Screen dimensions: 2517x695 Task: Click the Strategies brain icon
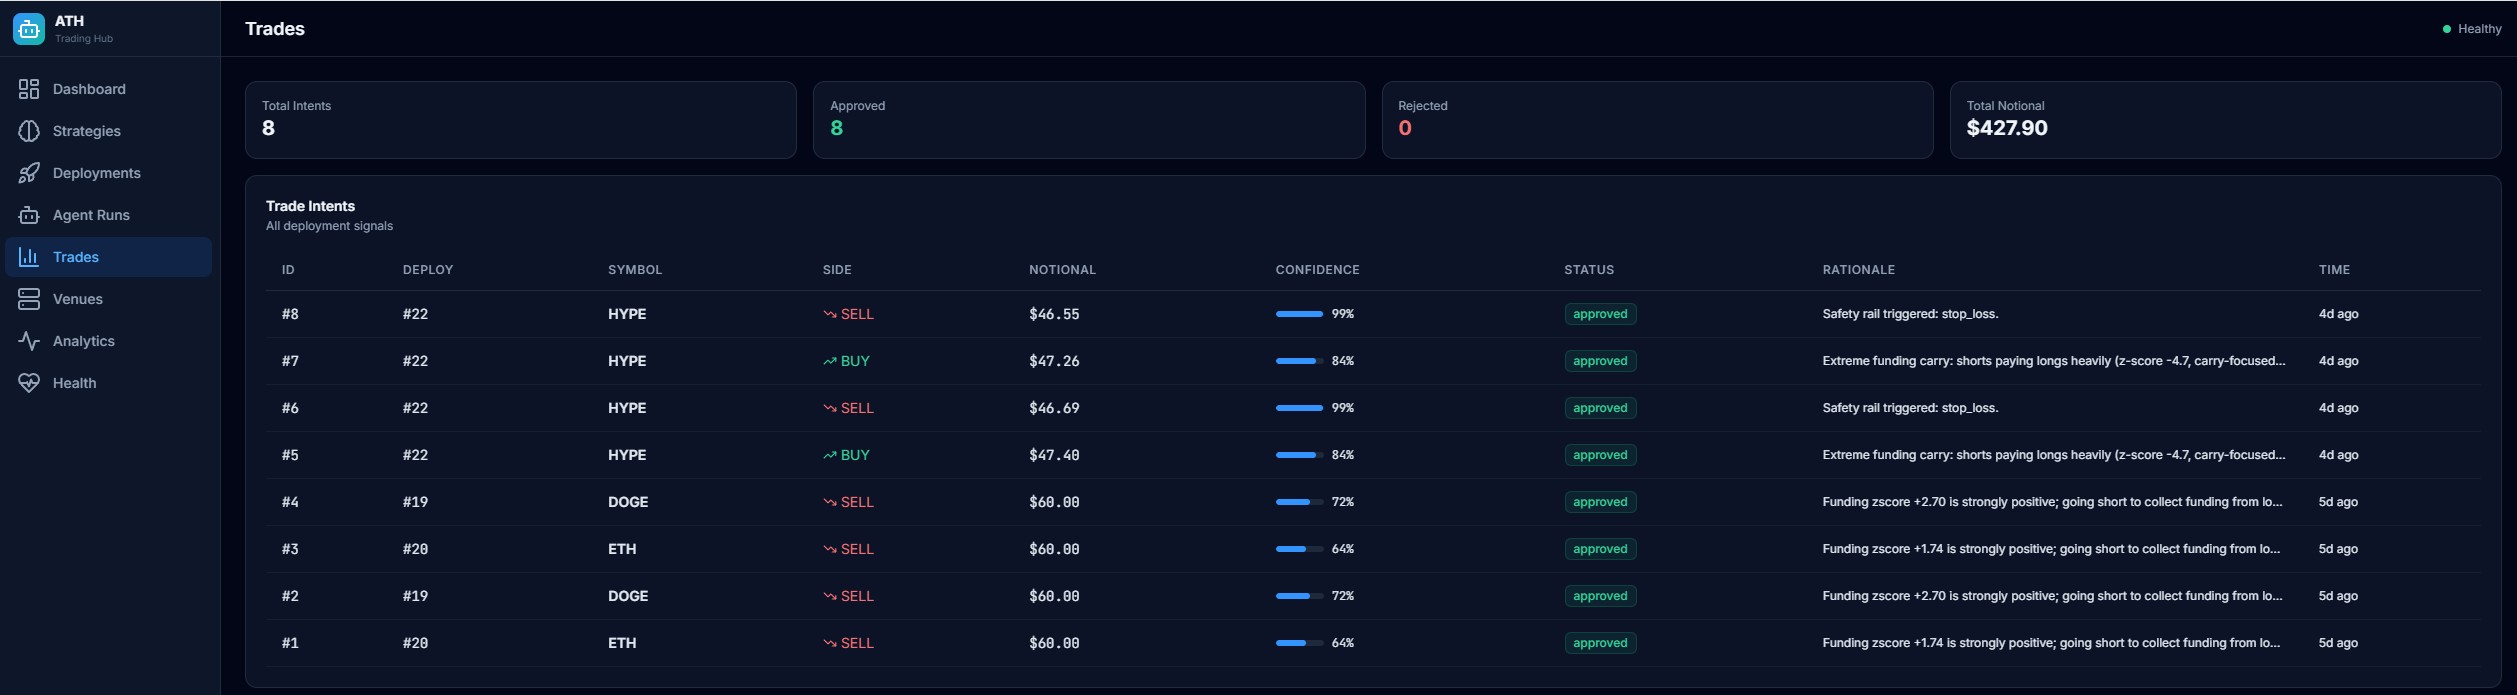tap(29, 131)
